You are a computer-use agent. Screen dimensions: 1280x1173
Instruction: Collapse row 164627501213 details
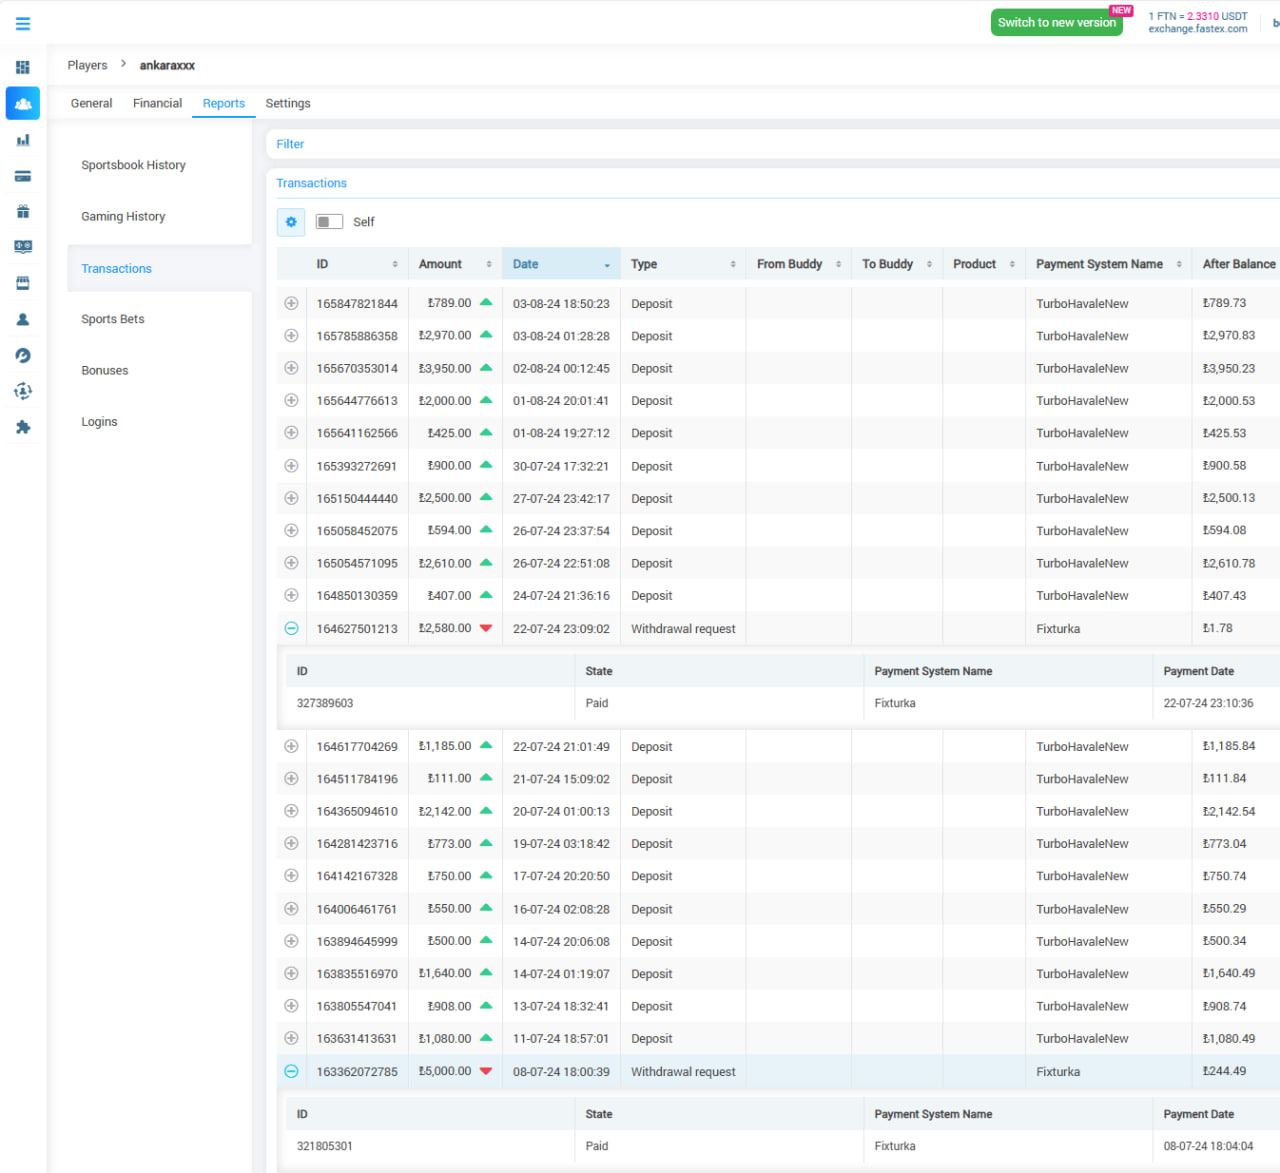click(x=291, y=628)
